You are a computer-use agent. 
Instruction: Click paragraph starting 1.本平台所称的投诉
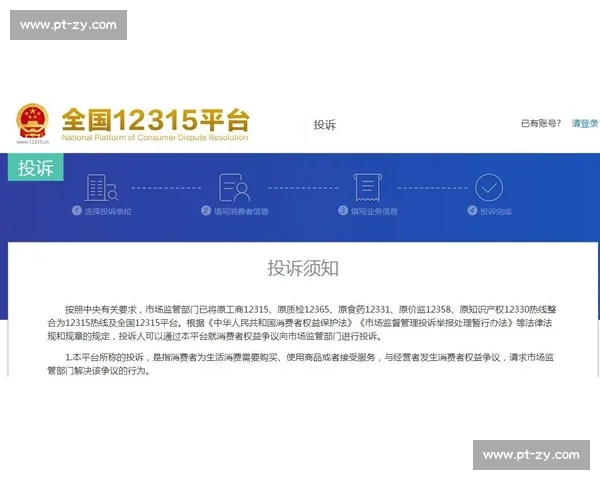click(300, 364)
